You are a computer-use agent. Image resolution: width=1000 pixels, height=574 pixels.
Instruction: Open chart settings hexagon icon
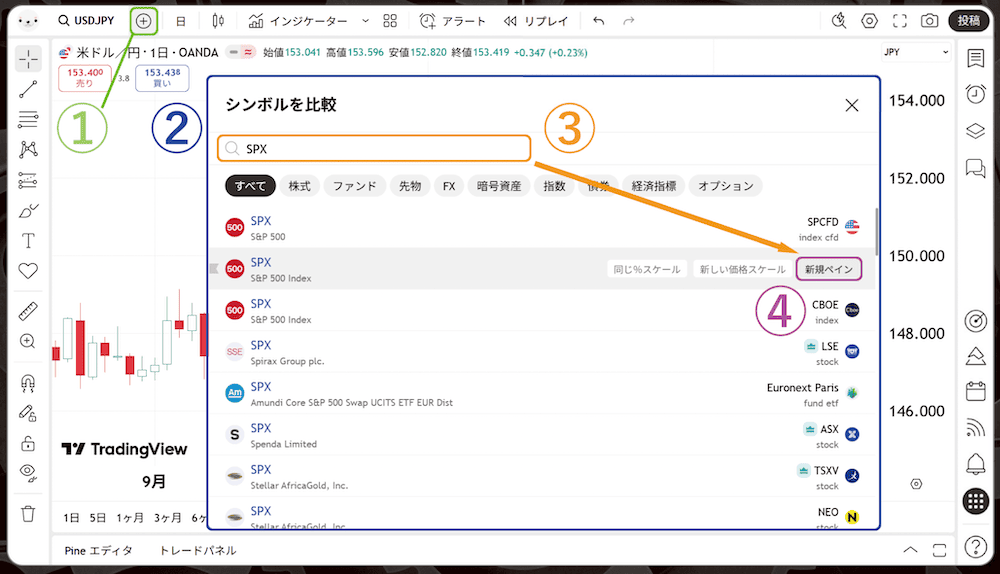coord(869,21)
